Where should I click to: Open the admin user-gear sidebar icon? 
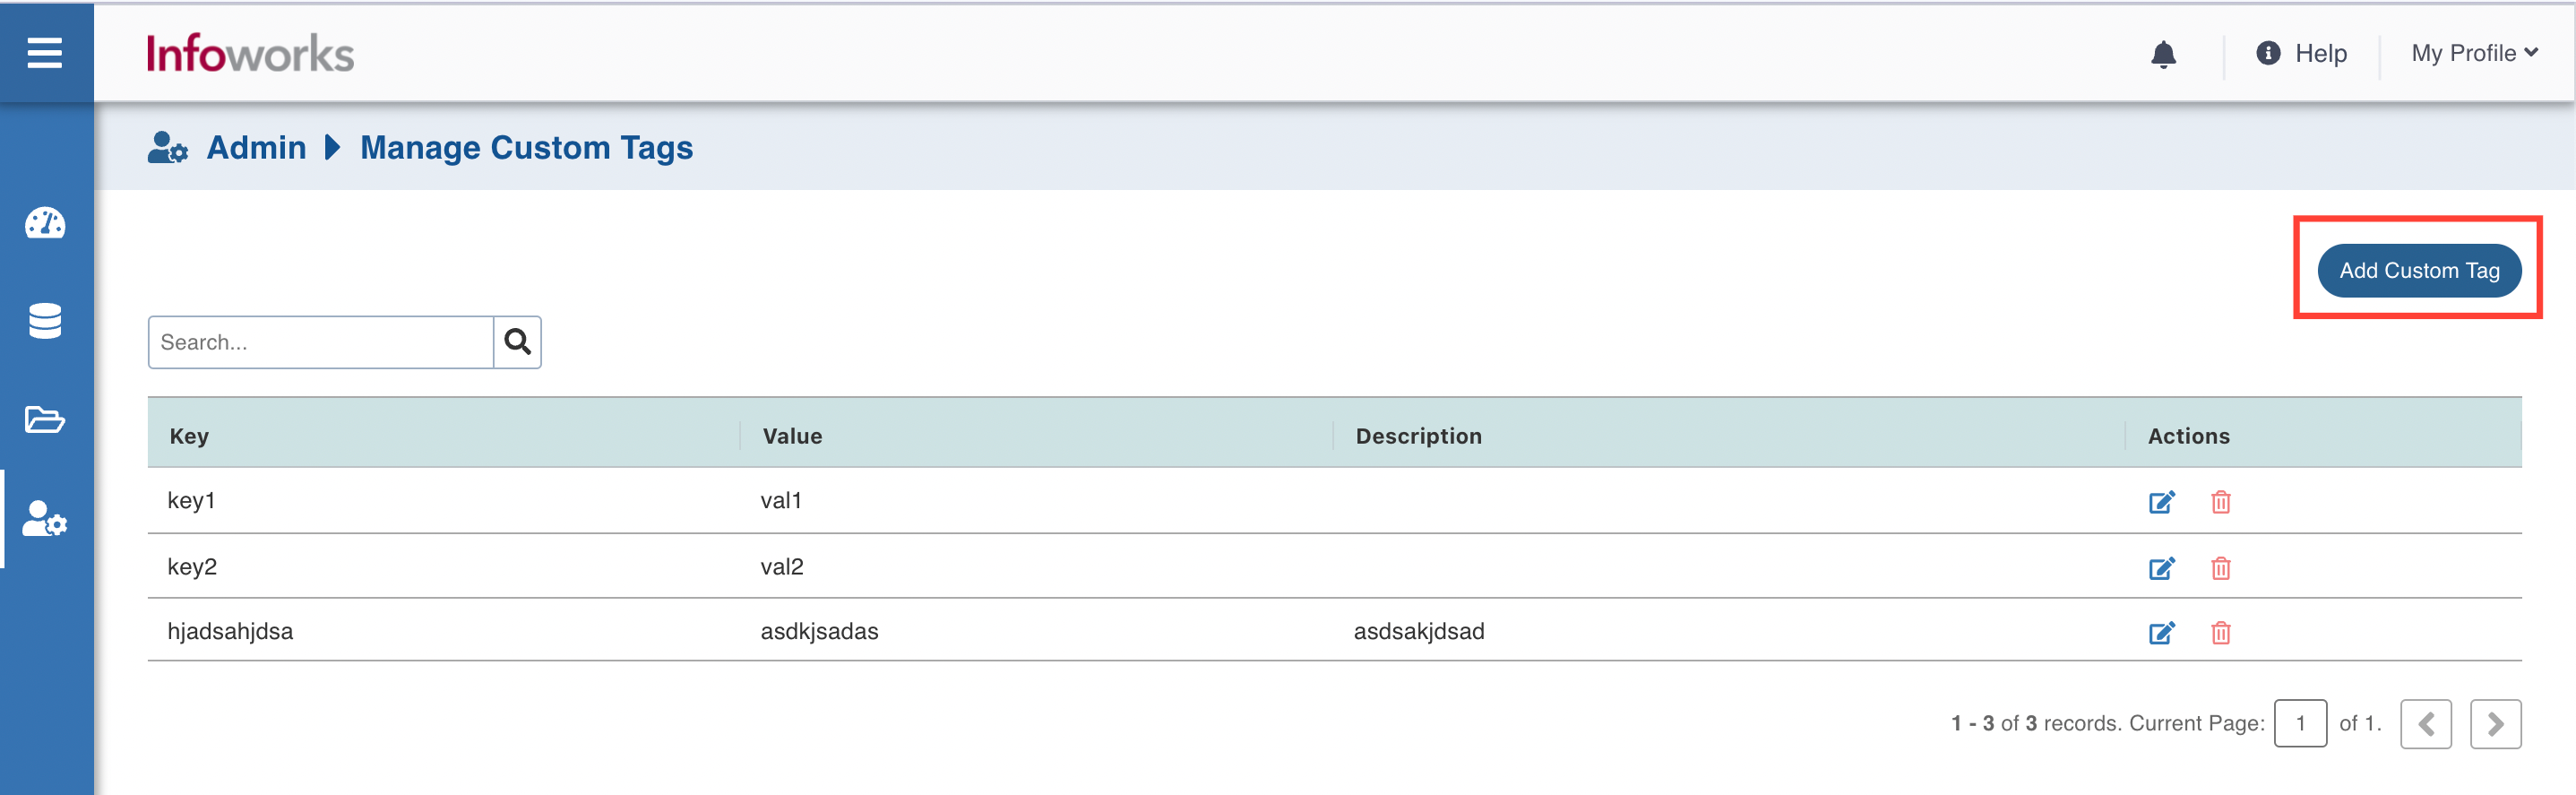coord(45,519)
